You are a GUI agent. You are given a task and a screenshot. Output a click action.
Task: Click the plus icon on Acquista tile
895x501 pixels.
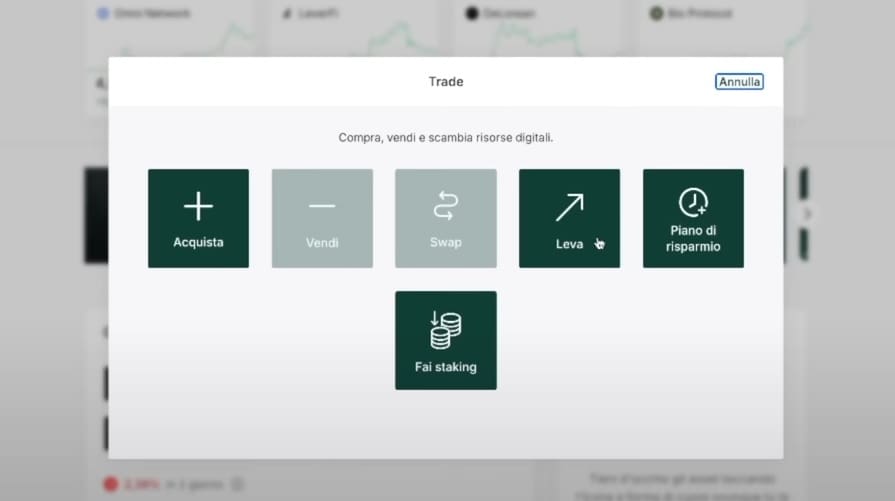click(198, 207)
